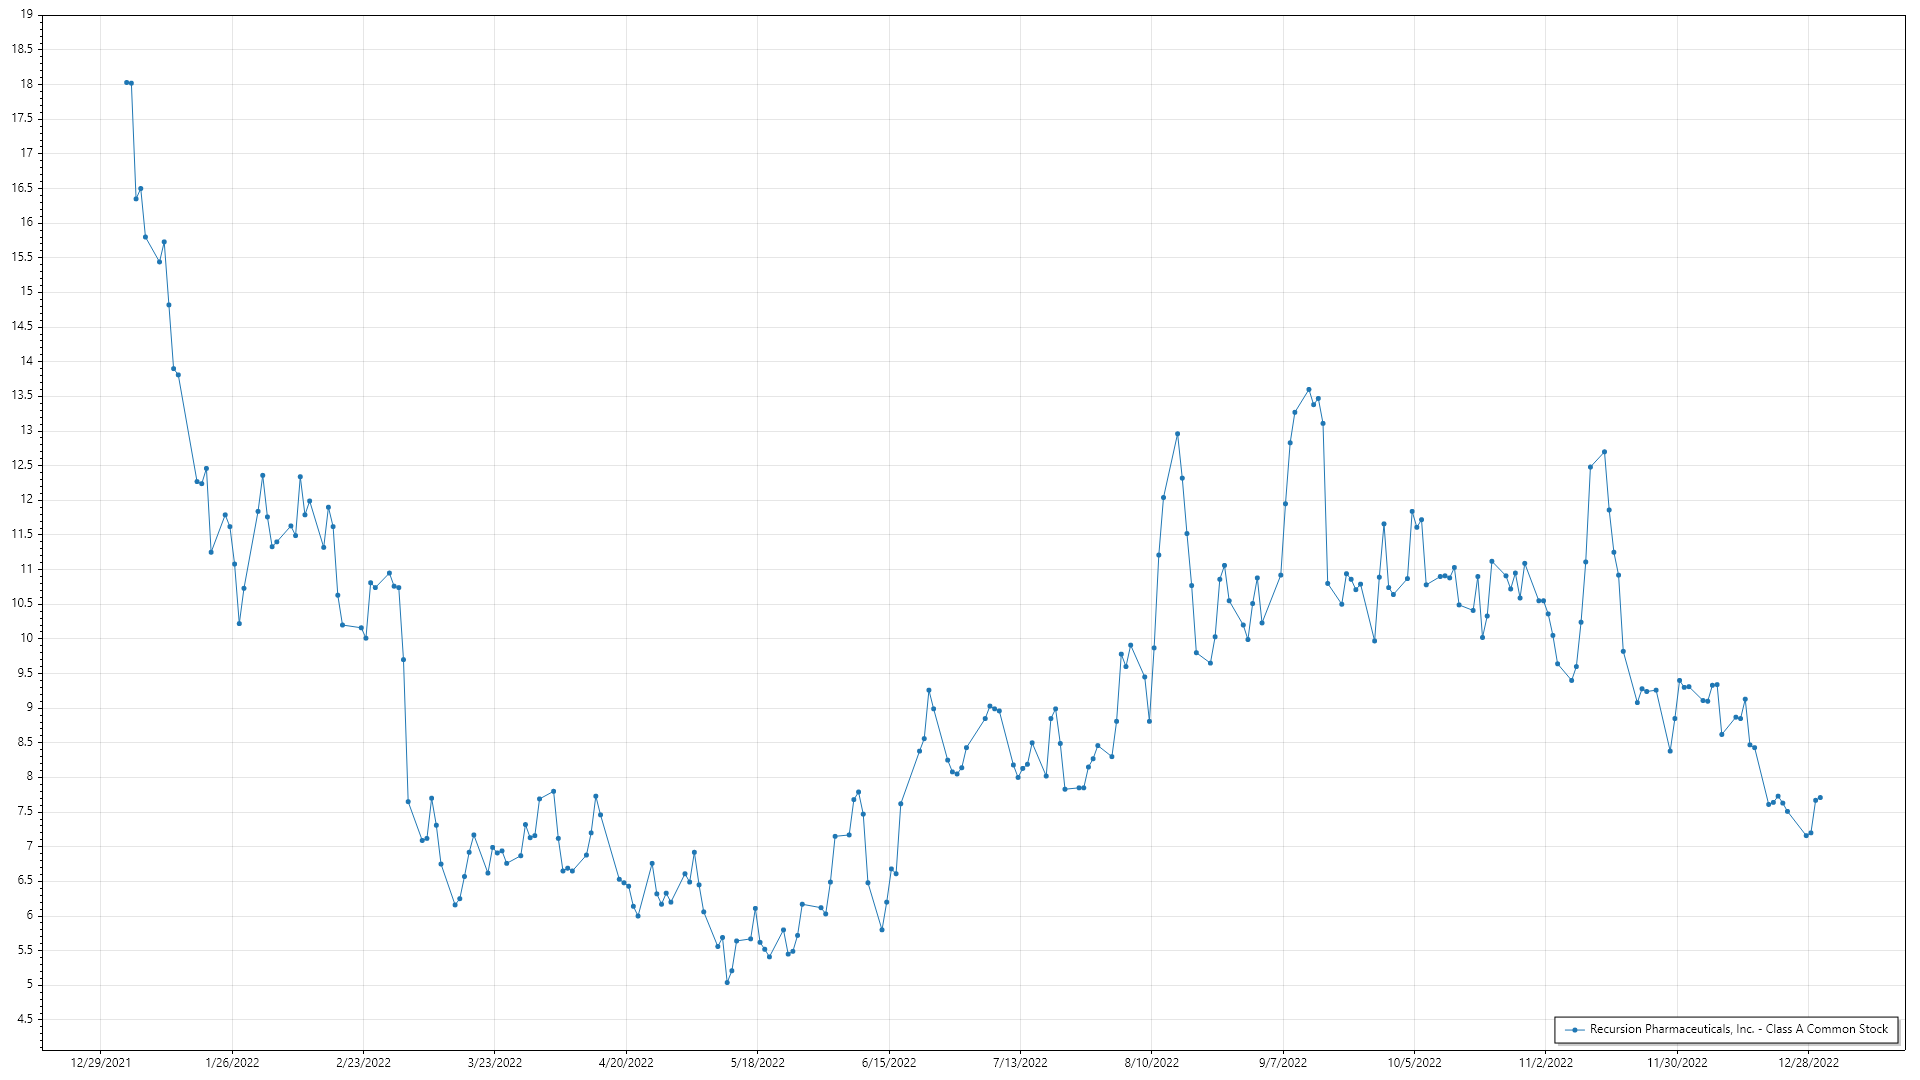Click the last data point of the series
The width and height of the screenshot is (1920, 1080).
(x=1820, y=797)
